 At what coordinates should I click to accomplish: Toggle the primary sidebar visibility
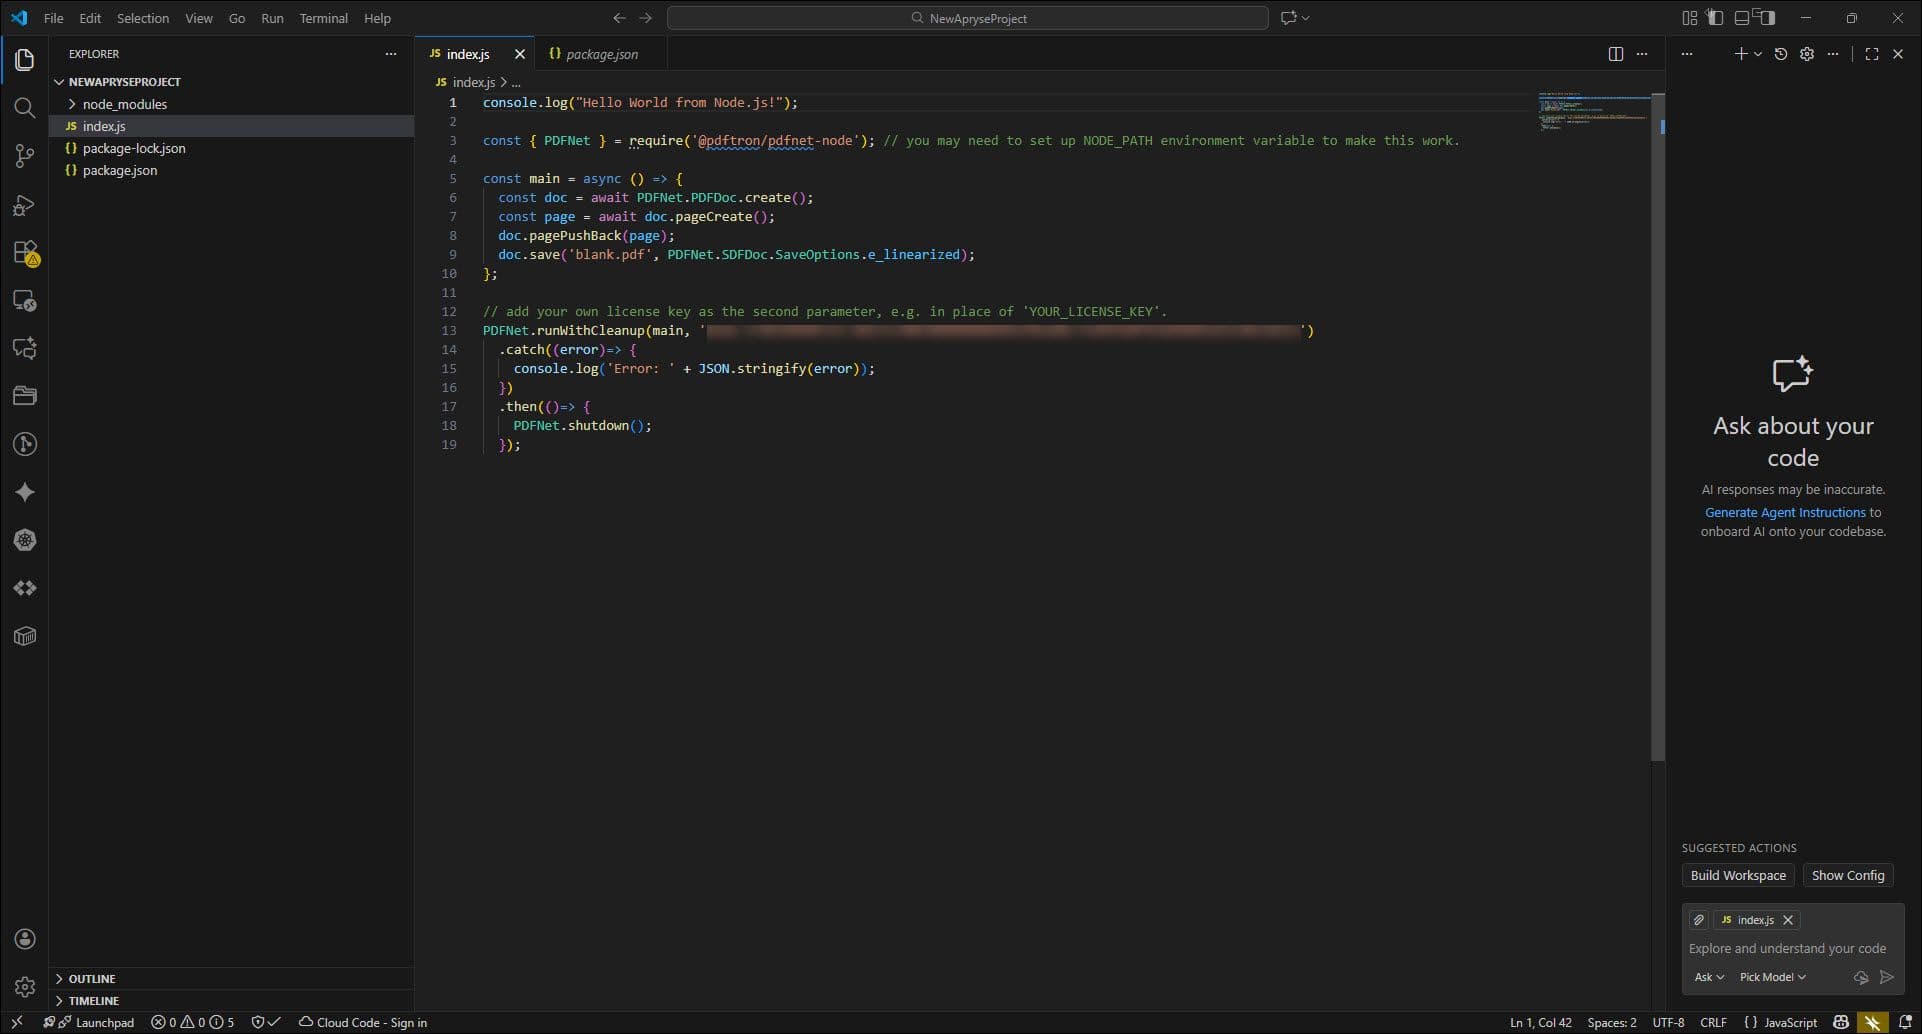1716,17
